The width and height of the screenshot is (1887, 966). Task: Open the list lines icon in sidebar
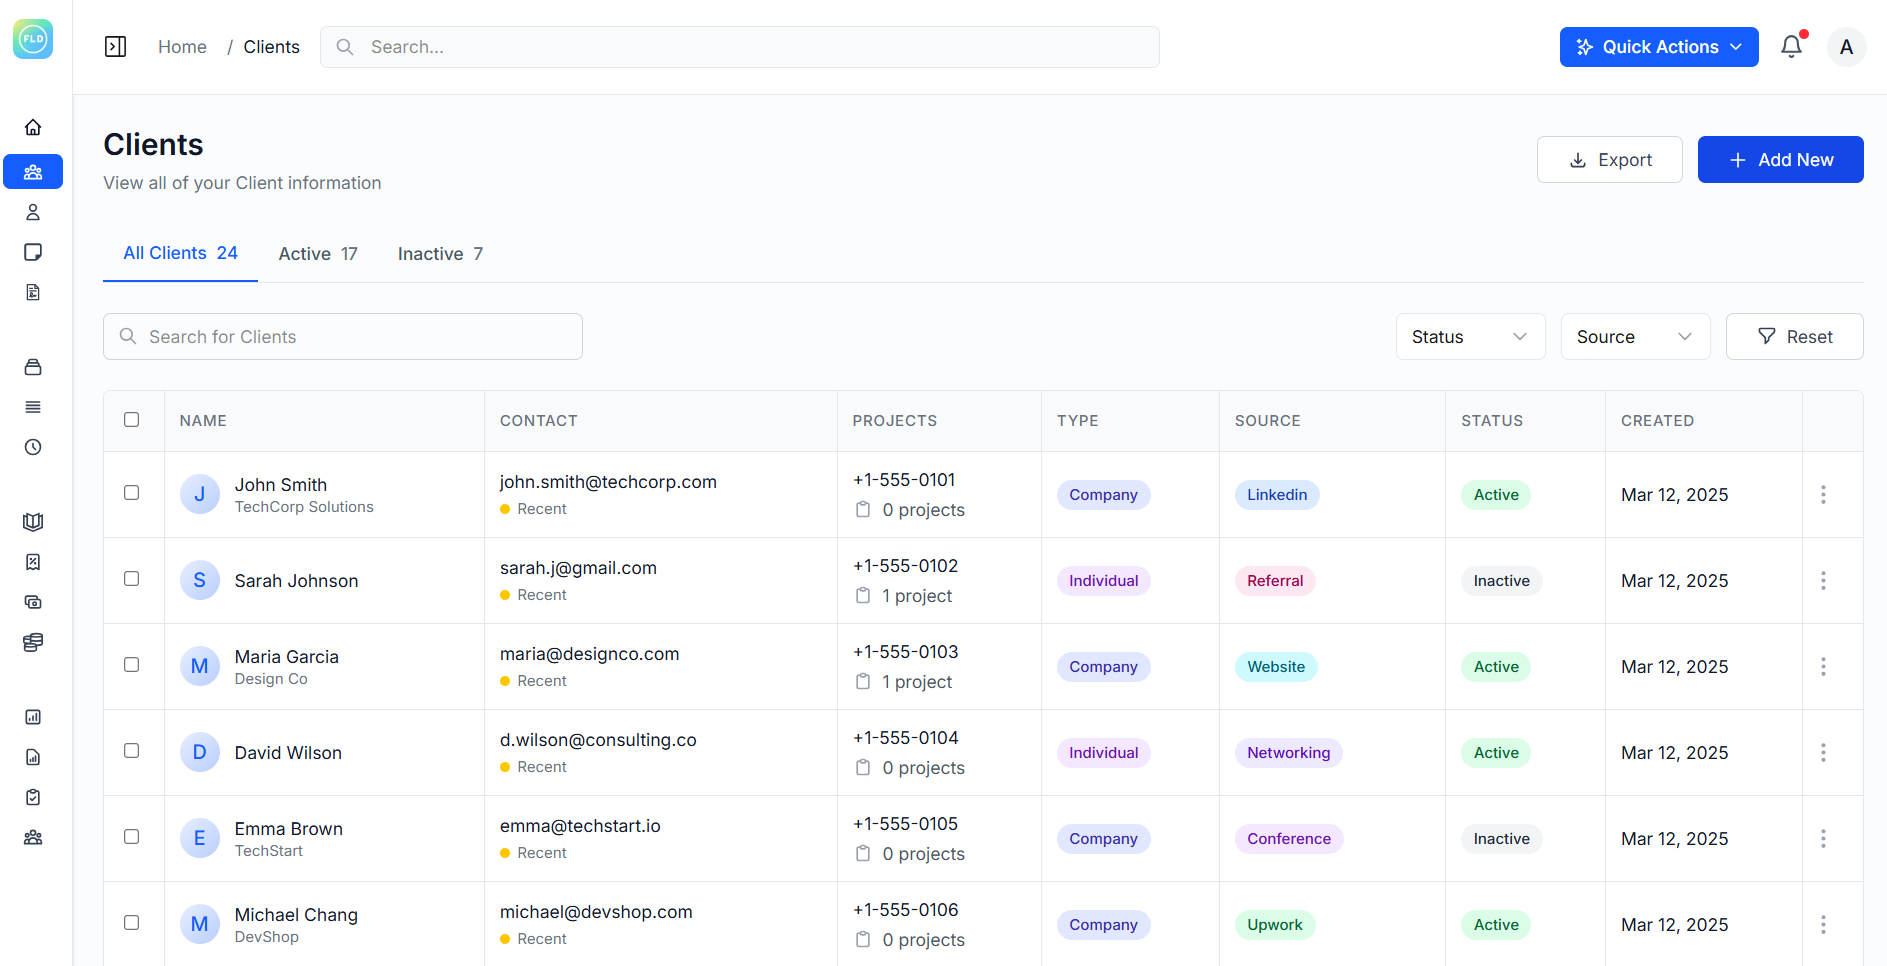pos(33,407)
